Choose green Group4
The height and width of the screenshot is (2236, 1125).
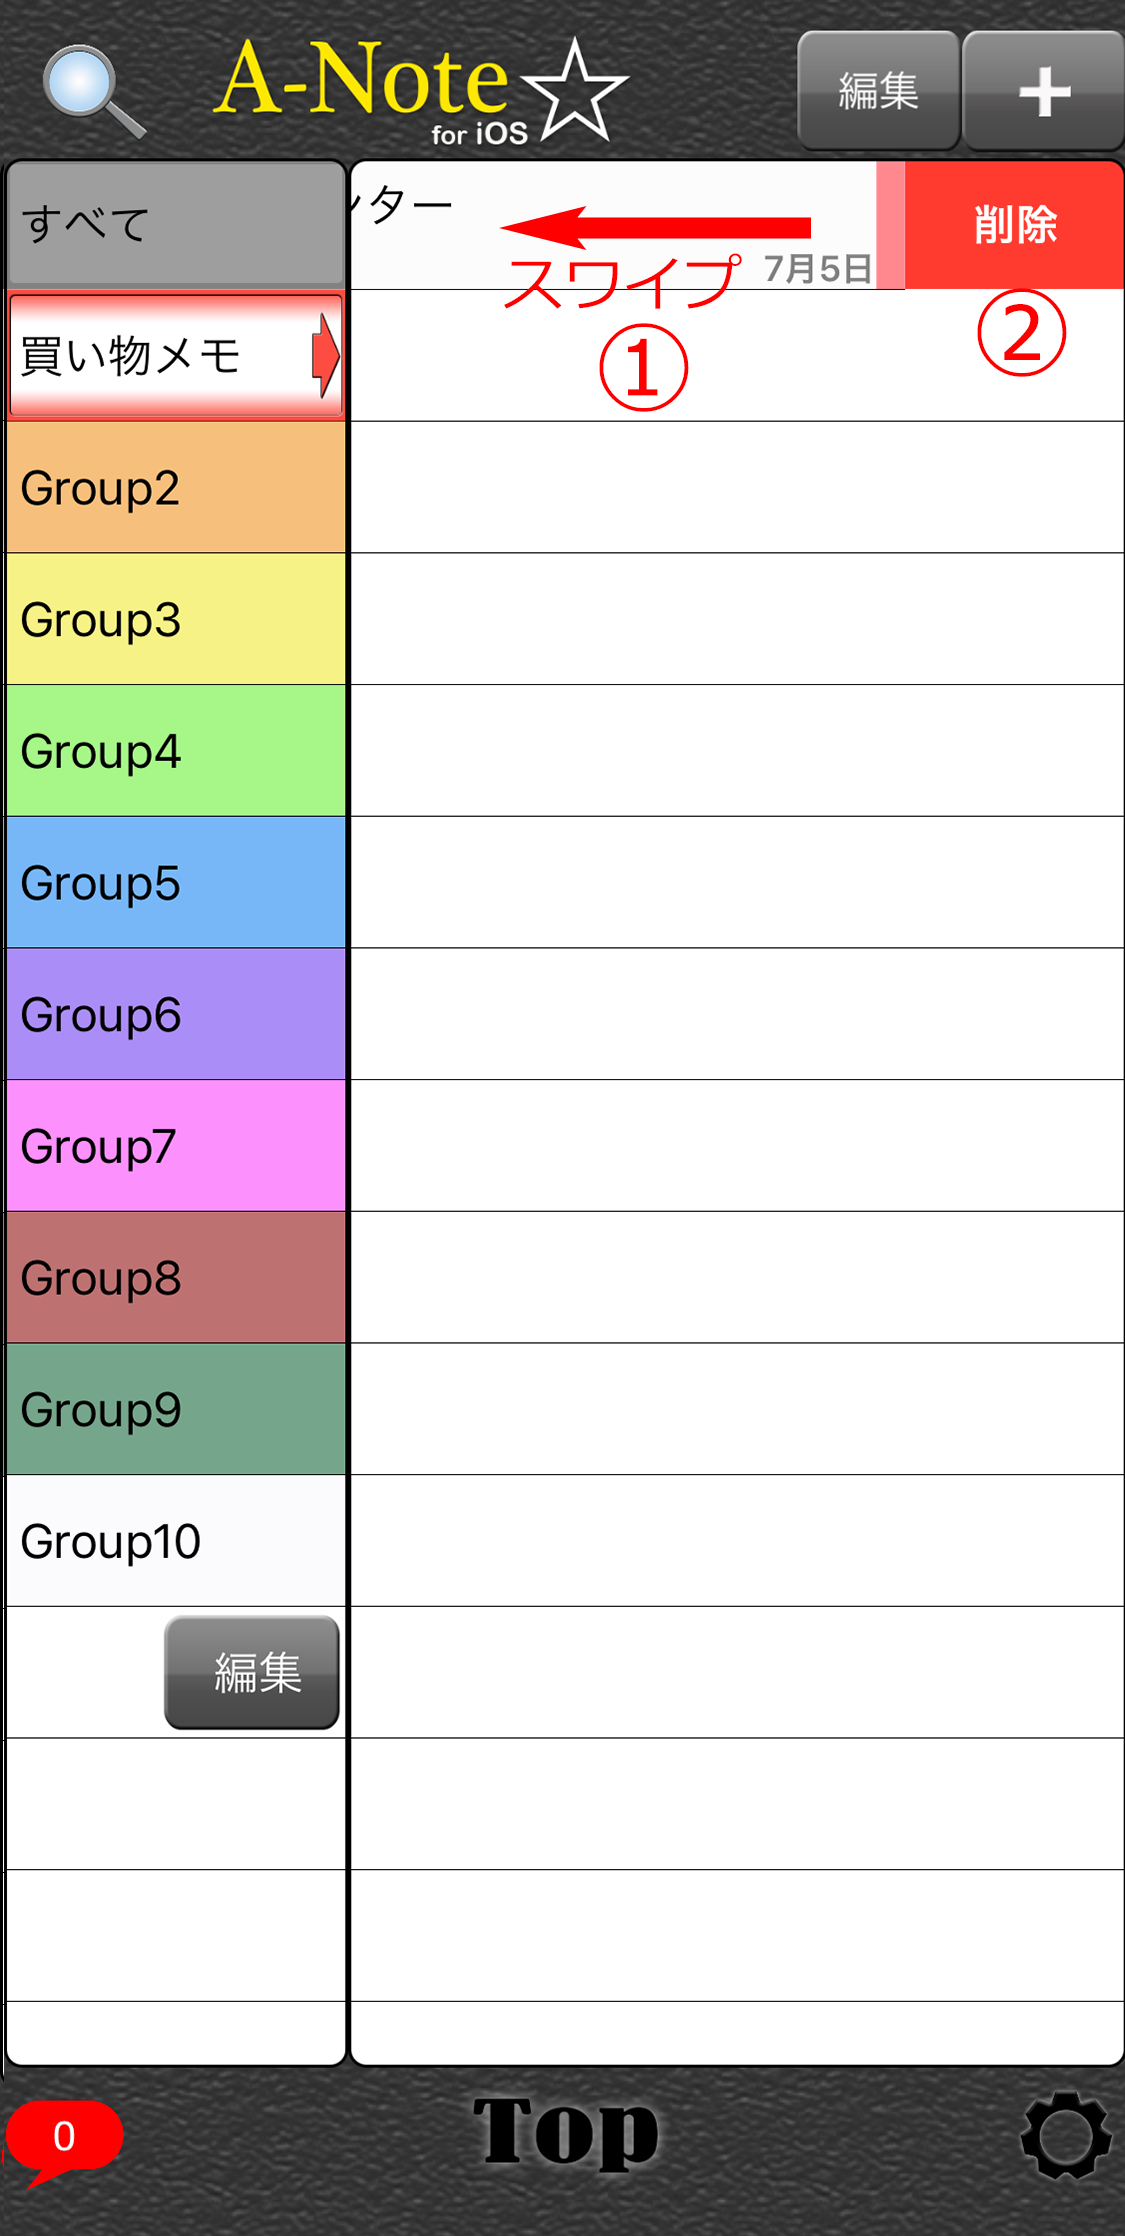[176, 751]
